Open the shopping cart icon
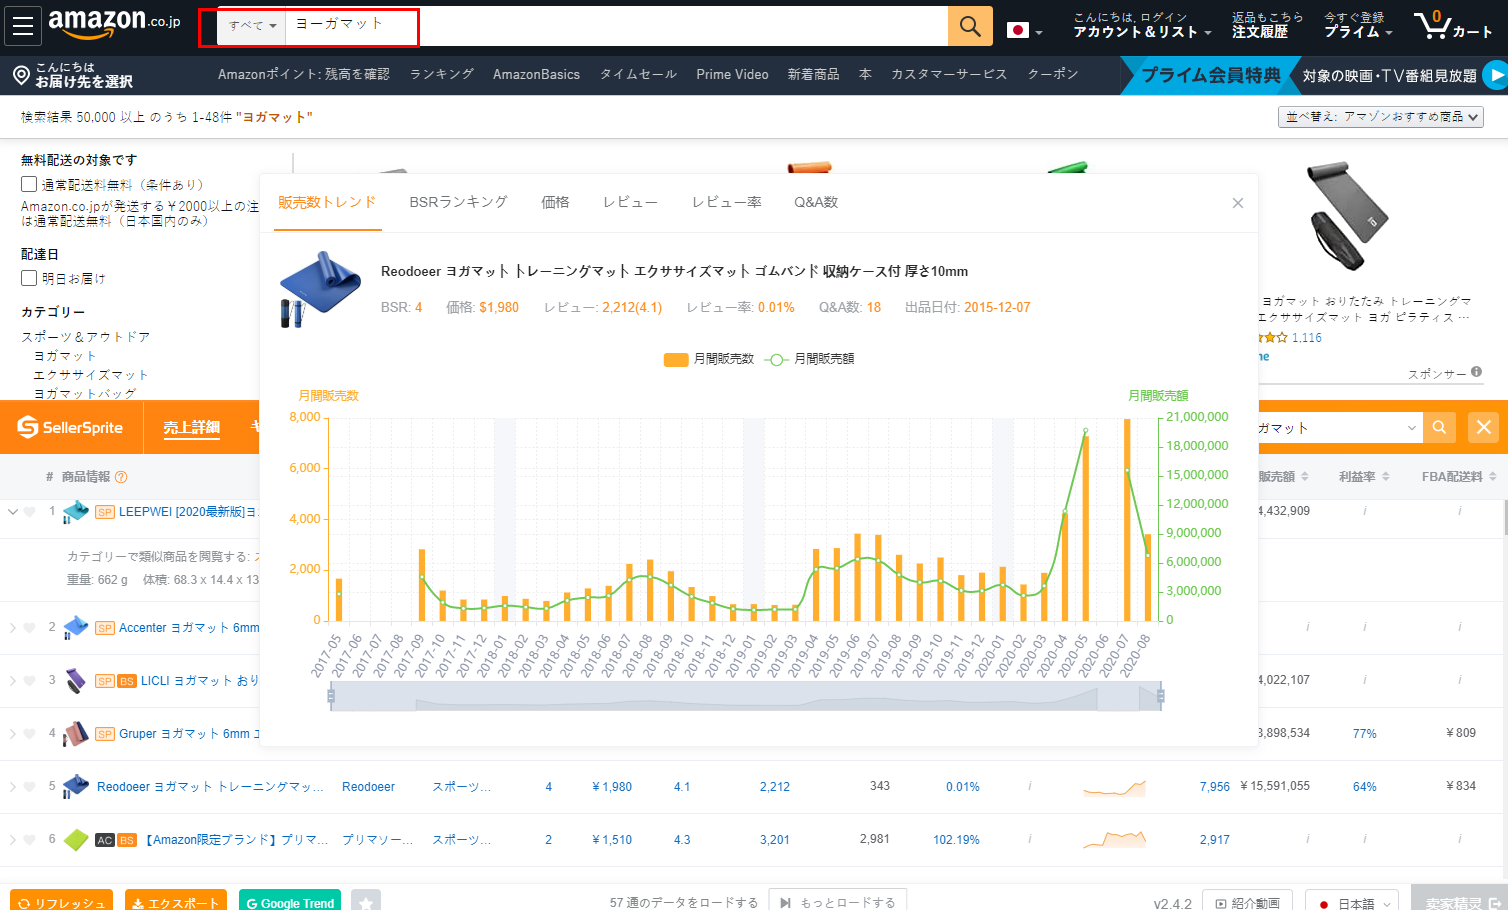The width and height of the screenshot is (1508, 910). coord(1452,25)
